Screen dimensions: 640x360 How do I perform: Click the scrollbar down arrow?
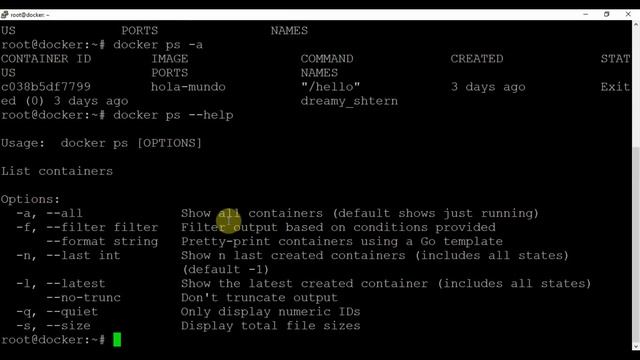point(636,347)
